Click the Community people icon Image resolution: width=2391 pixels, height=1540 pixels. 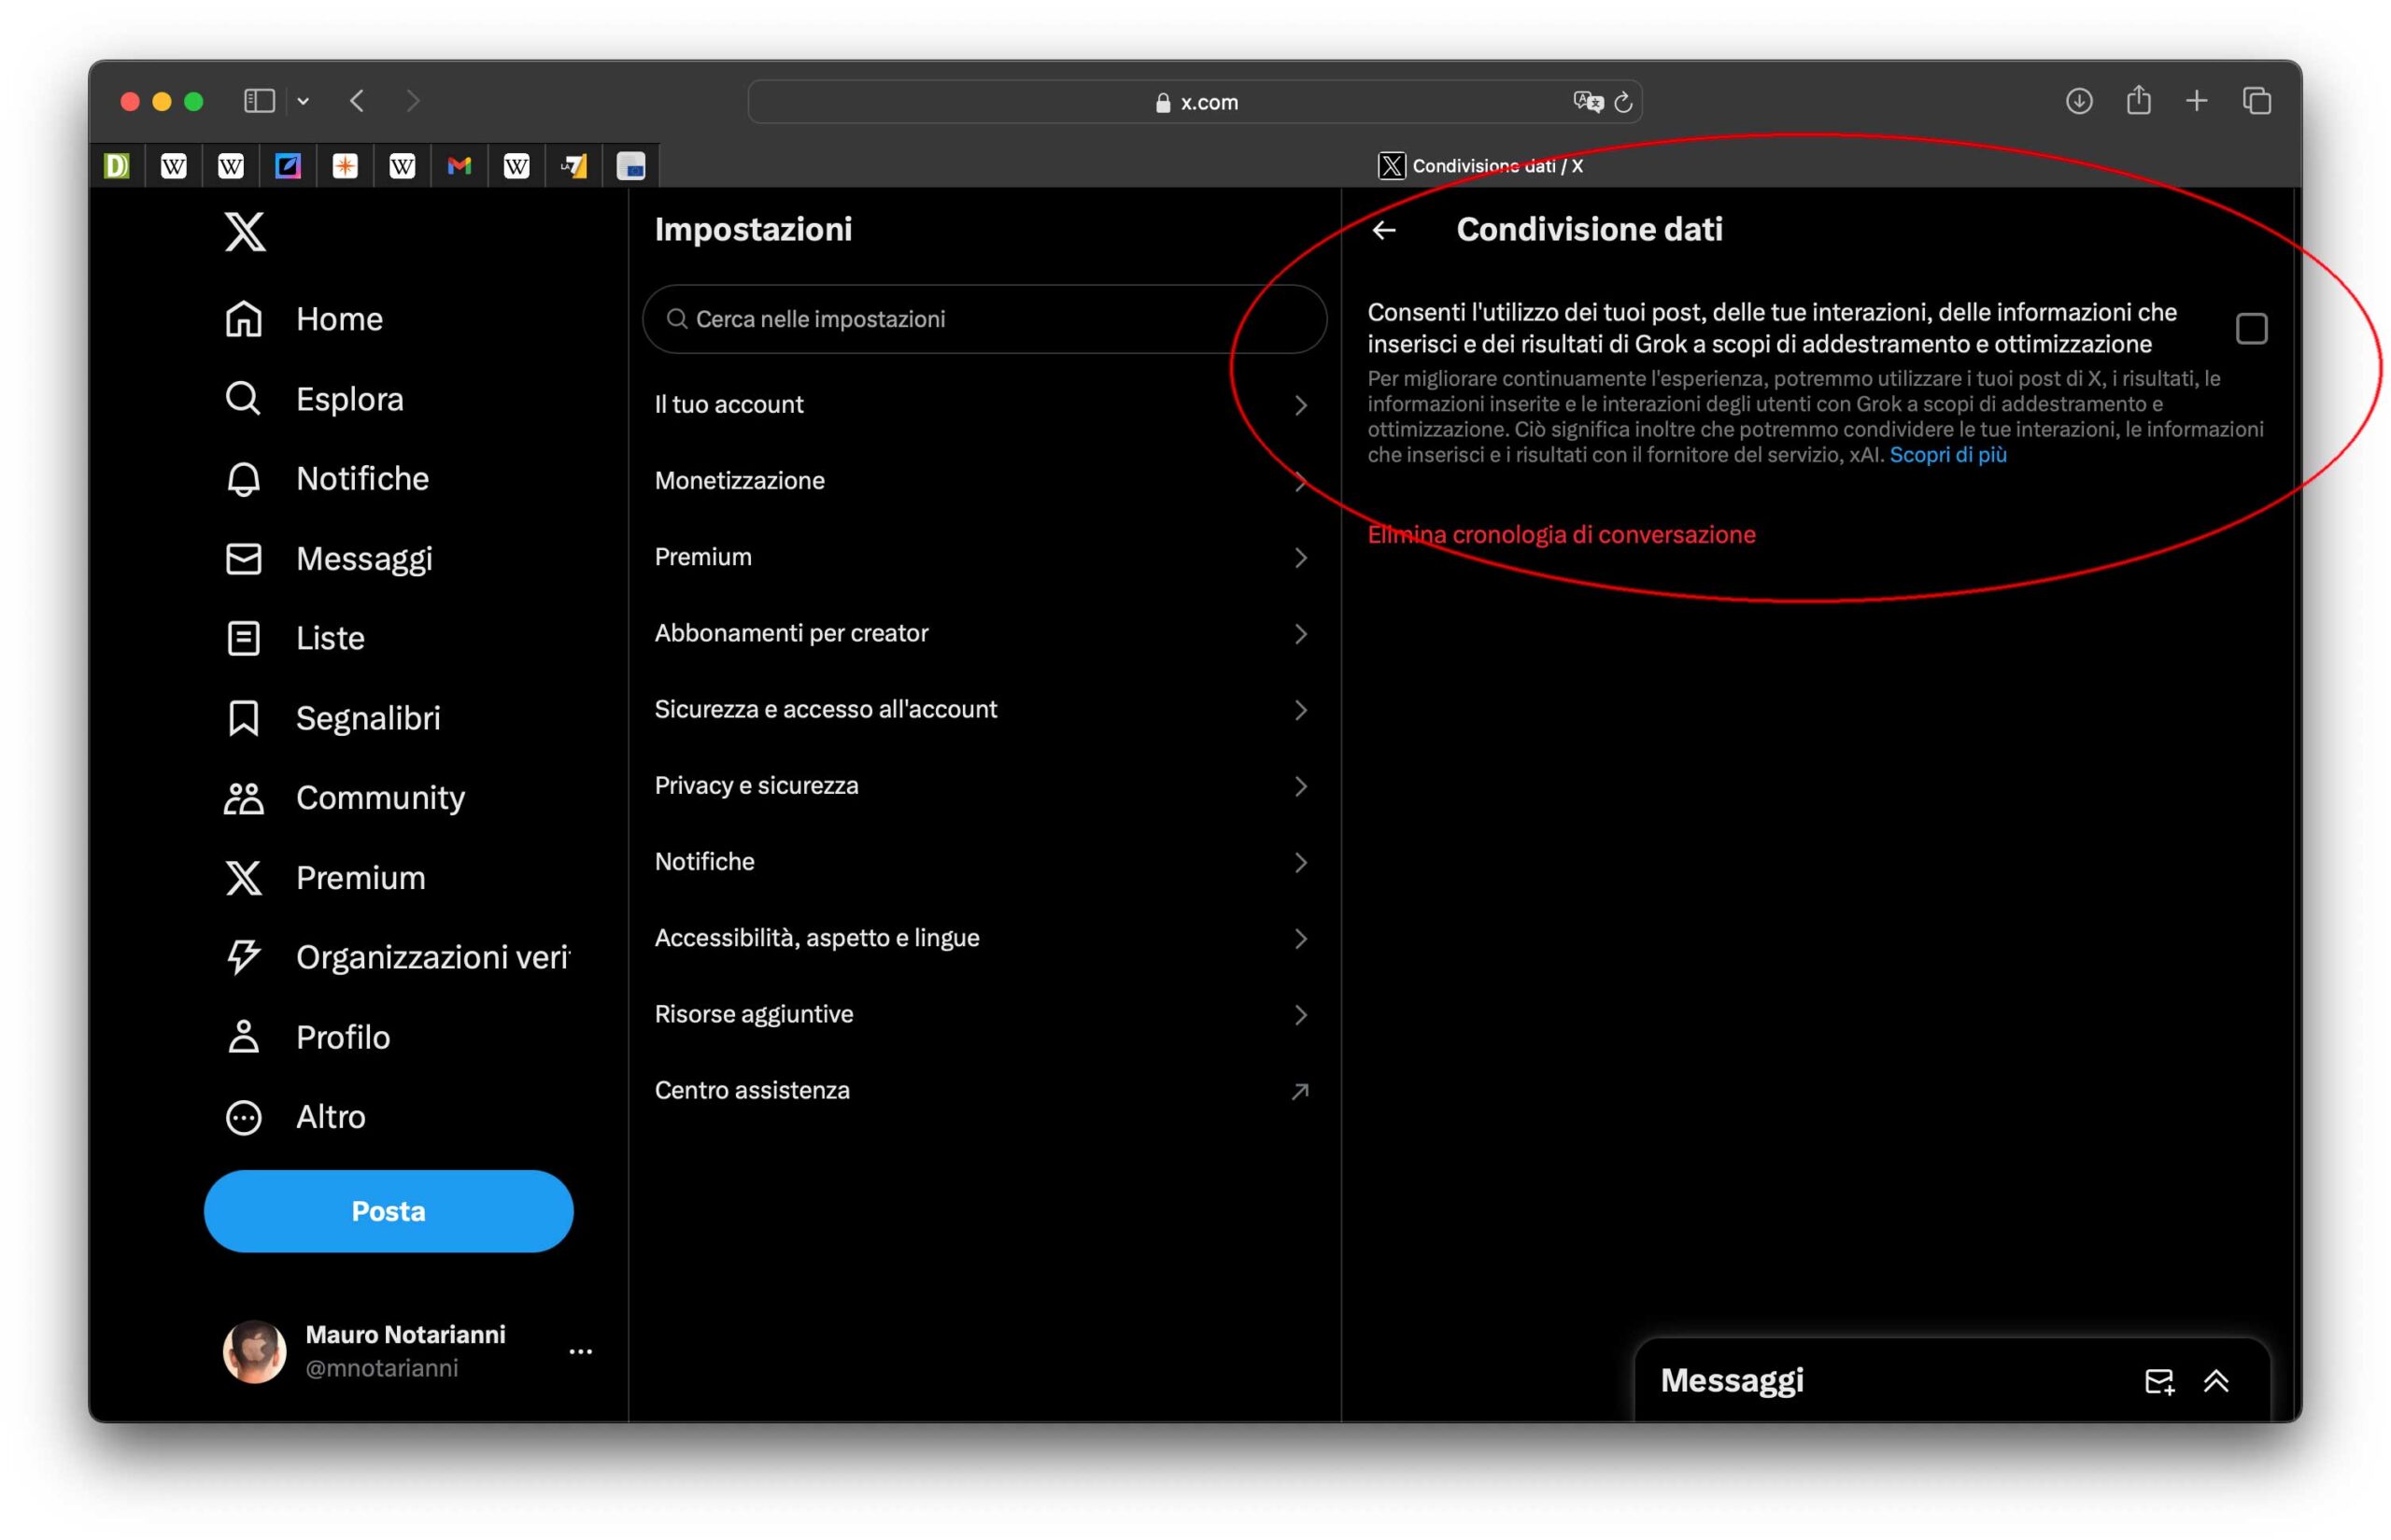(x=243, y=798)
